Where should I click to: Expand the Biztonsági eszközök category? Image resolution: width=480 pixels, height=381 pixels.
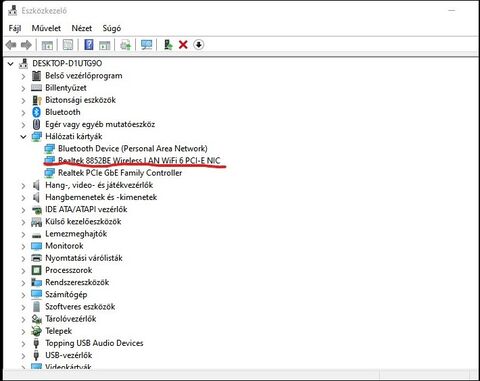(23, 101)
